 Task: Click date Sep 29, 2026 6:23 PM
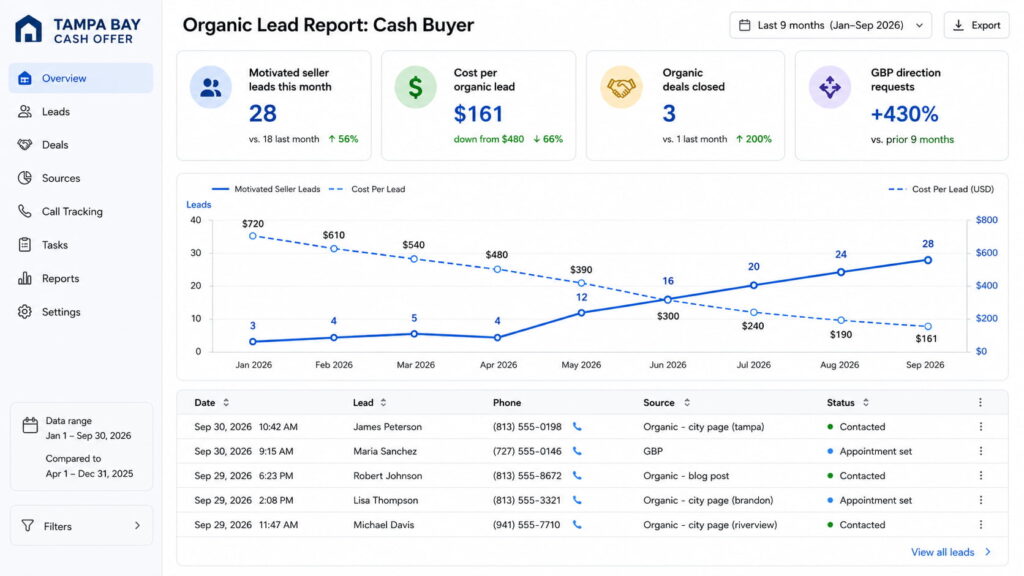click(x=244, y=476)
